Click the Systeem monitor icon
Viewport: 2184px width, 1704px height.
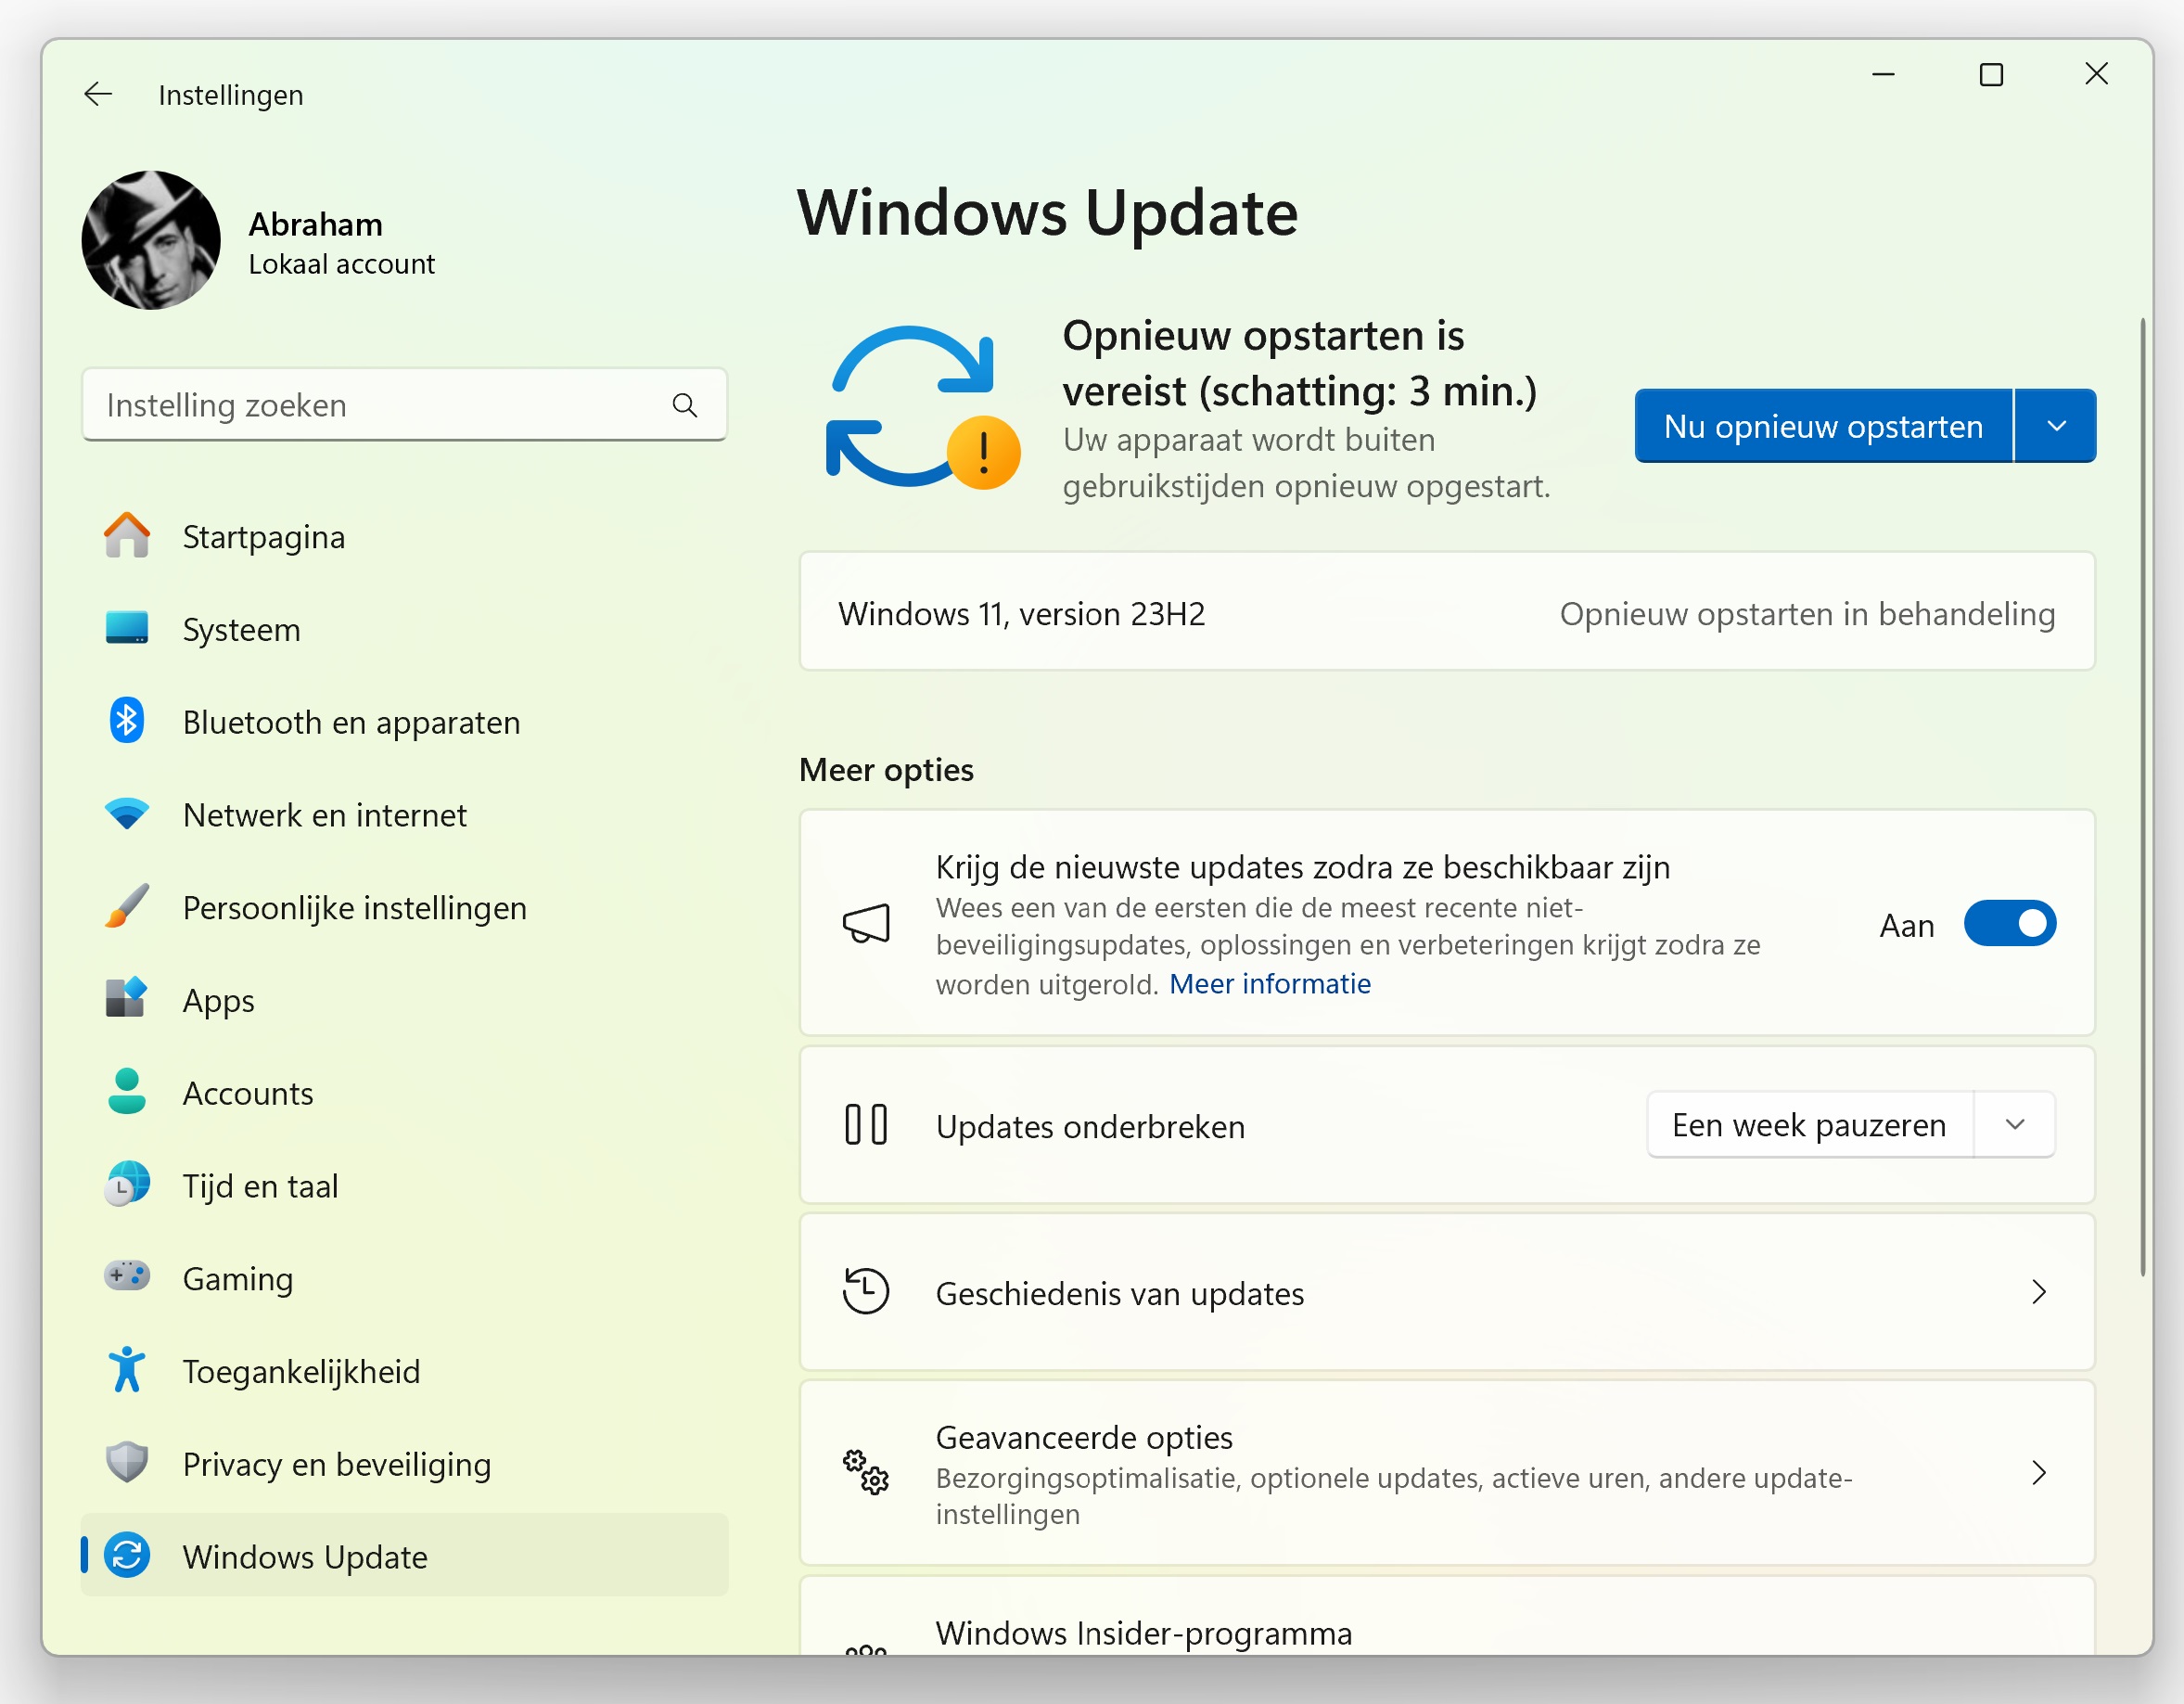tap(127, 628)
